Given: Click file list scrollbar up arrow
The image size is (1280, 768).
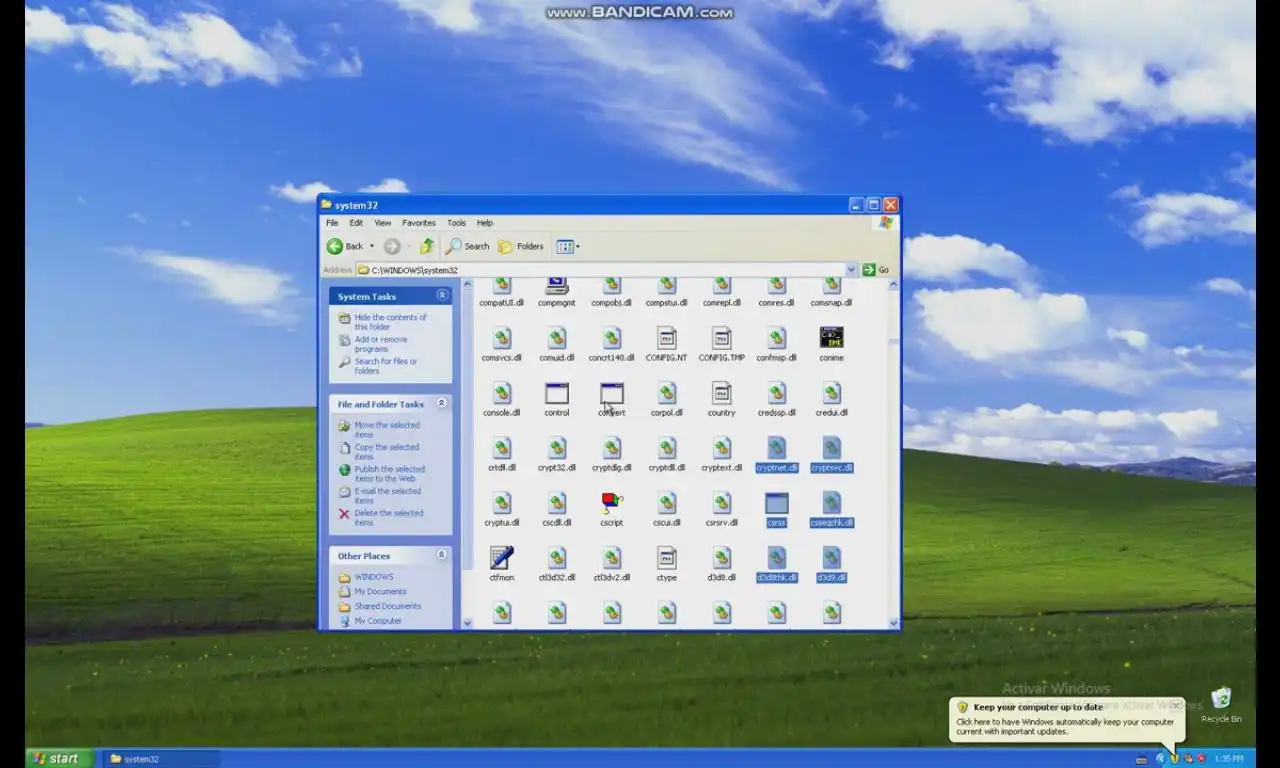Looking at the screenshot, I should [x=893, y=285].
